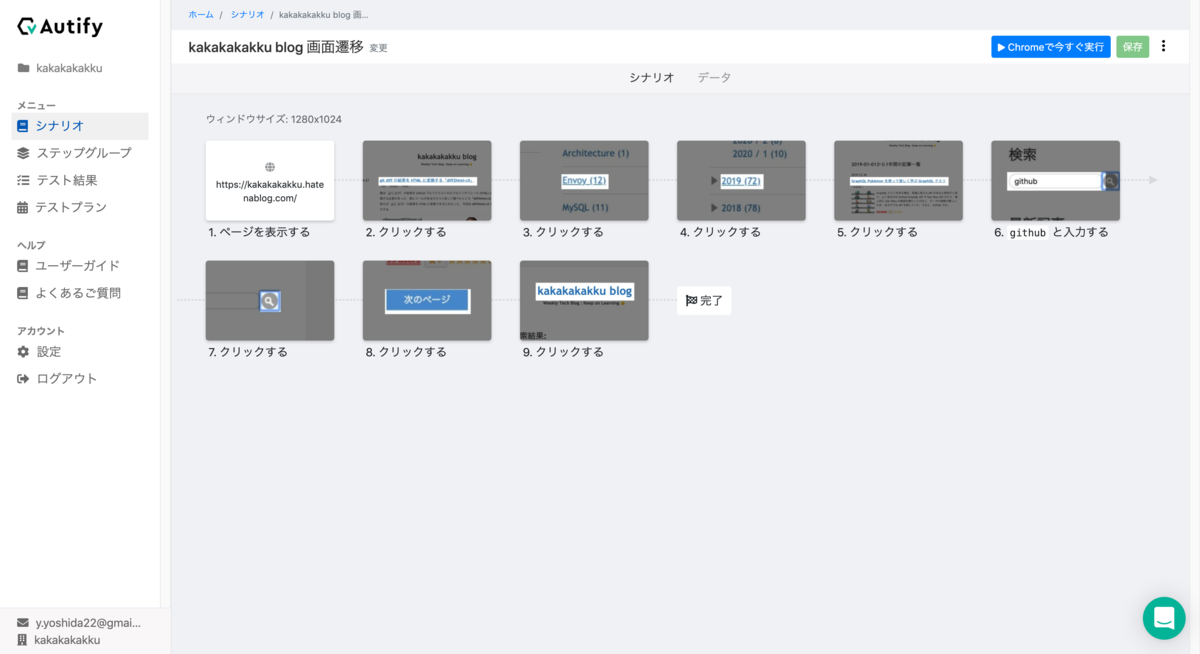Click the step label 6. github と入力する
The height and width of the screenshot is (654, 1200).
[x=1051, y=232]
